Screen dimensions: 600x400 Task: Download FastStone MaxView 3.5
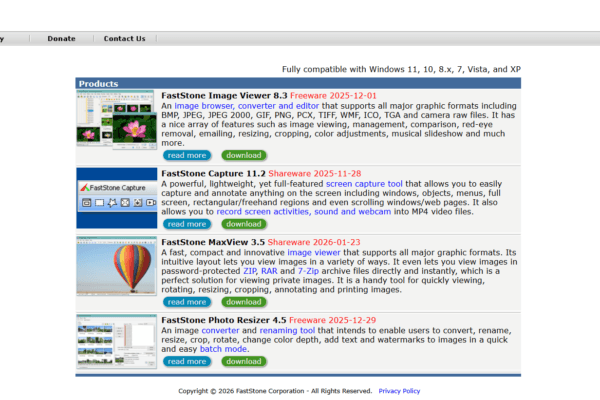[244, 302]
